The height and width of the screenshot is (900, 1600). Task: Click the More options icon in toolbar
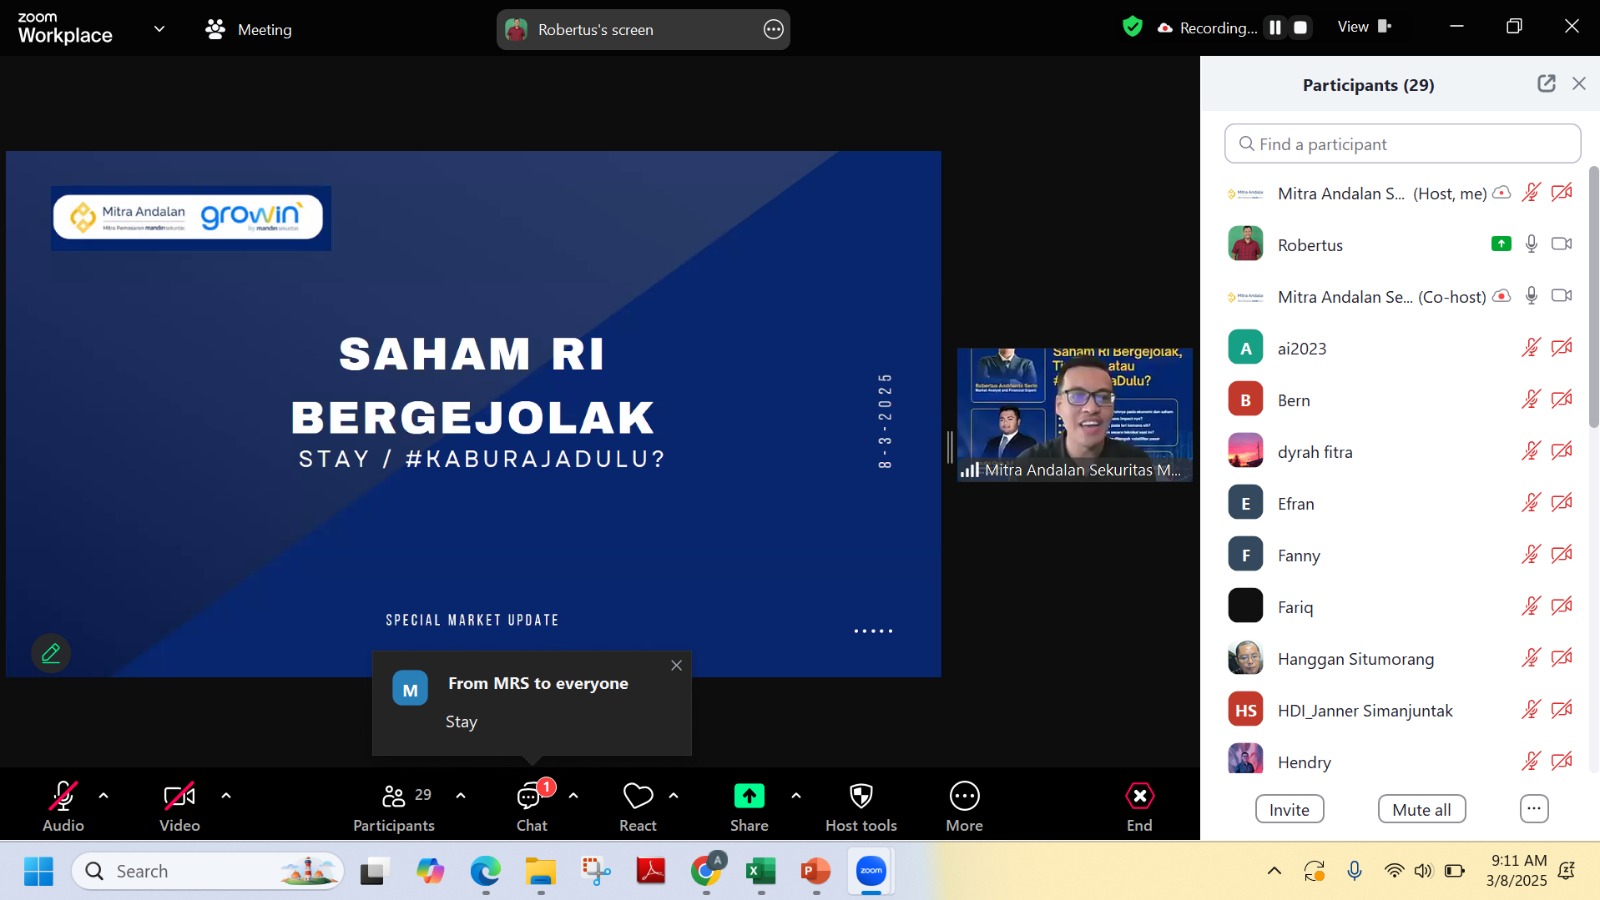click(x=964, y=796)
